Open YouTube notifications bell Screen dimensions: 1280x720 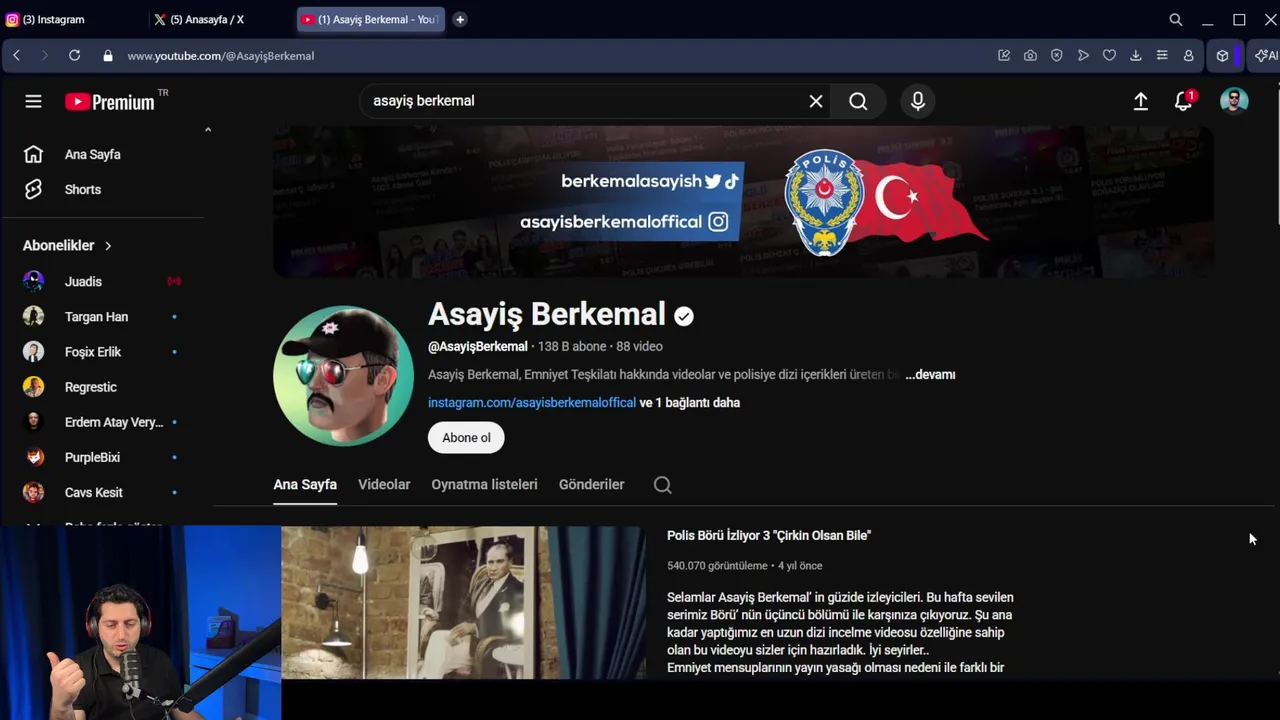[x=1184, y=101]
